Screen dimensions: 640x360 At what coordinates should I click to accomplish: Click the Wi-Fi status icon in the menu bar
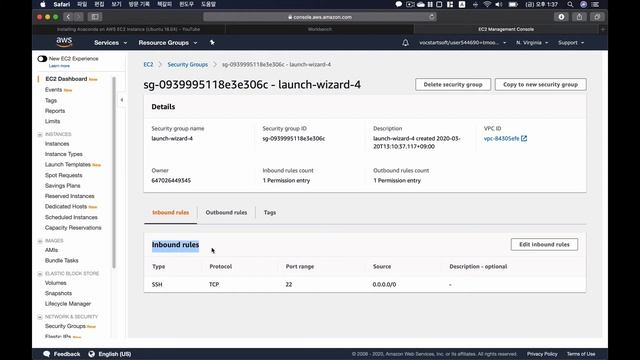point(487,4)
